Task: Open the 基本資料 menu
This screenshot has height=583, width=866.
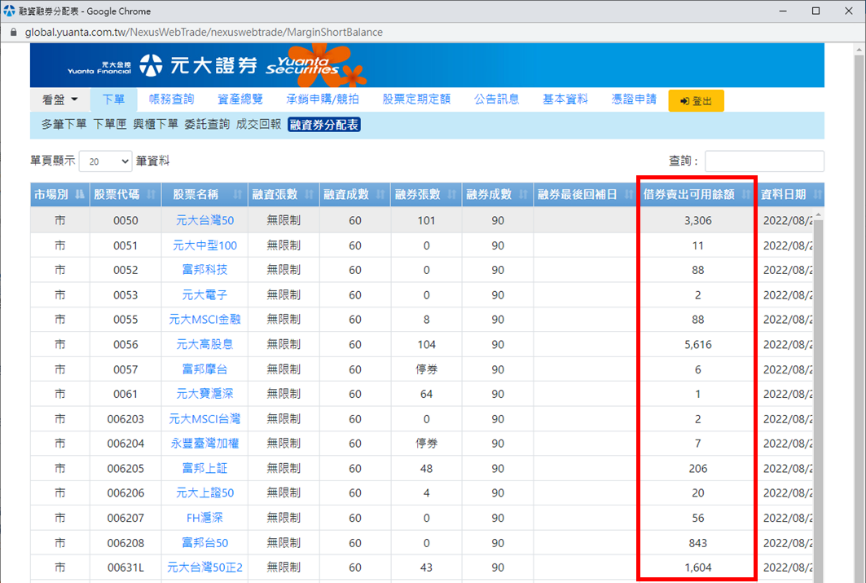Action: pos(565,99)
